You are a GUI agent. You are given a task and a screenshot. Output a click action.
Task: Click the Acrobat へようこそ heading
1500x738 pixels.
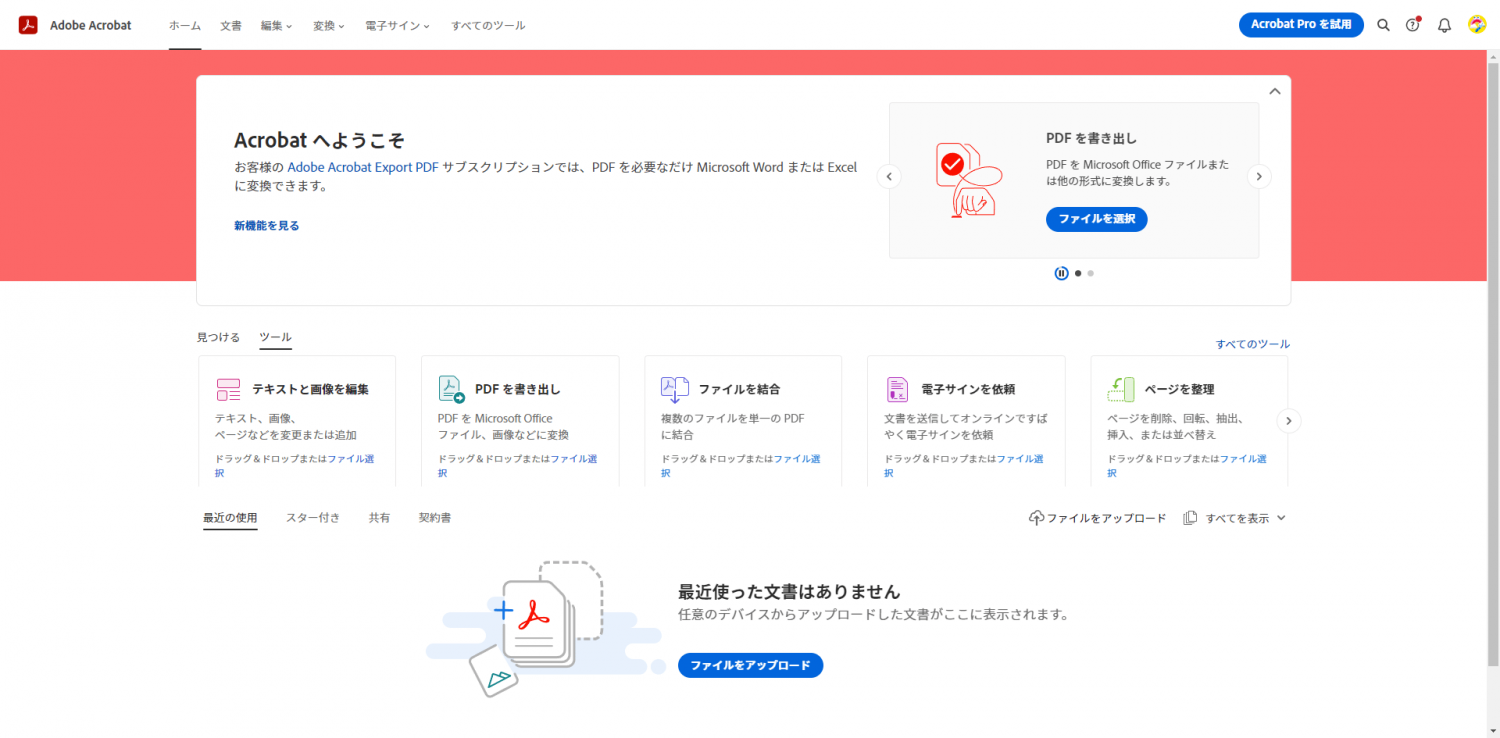[x=319, y=140]
